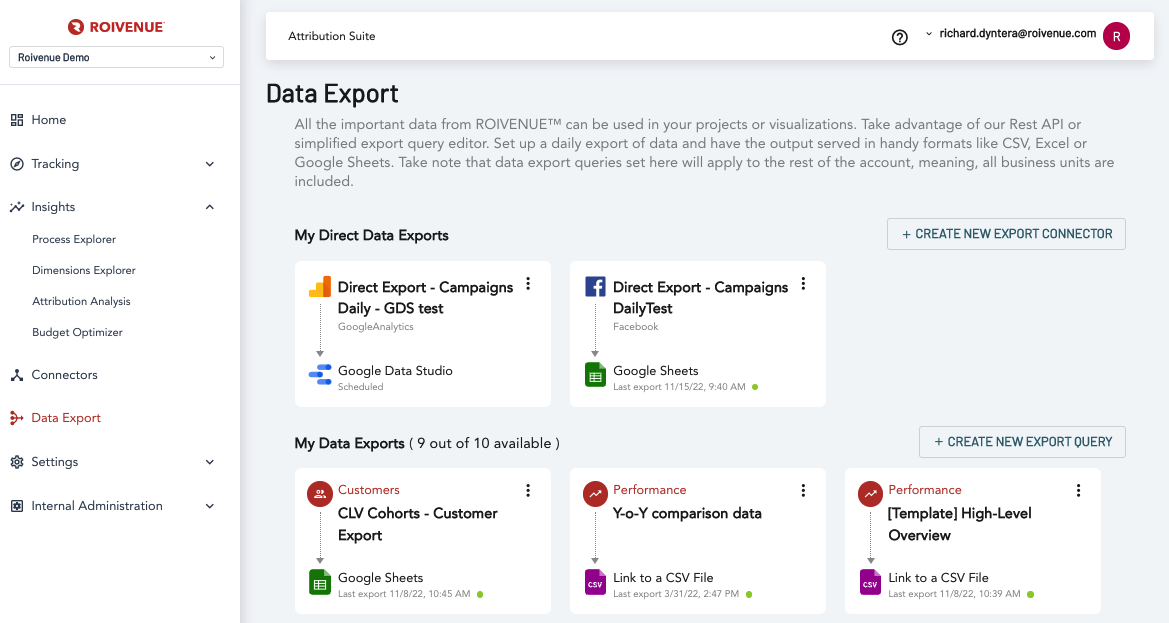The image size is (1169, 623).
Task: Click Last export 11/8/22, 10:45 AM text
Action: pos(404,595)
